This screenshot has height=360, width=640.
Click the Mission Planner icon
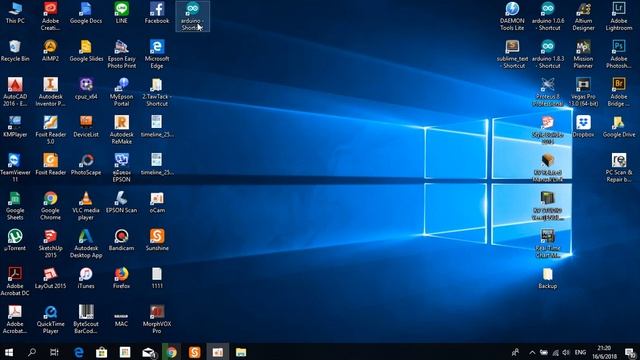pos(583,54)
